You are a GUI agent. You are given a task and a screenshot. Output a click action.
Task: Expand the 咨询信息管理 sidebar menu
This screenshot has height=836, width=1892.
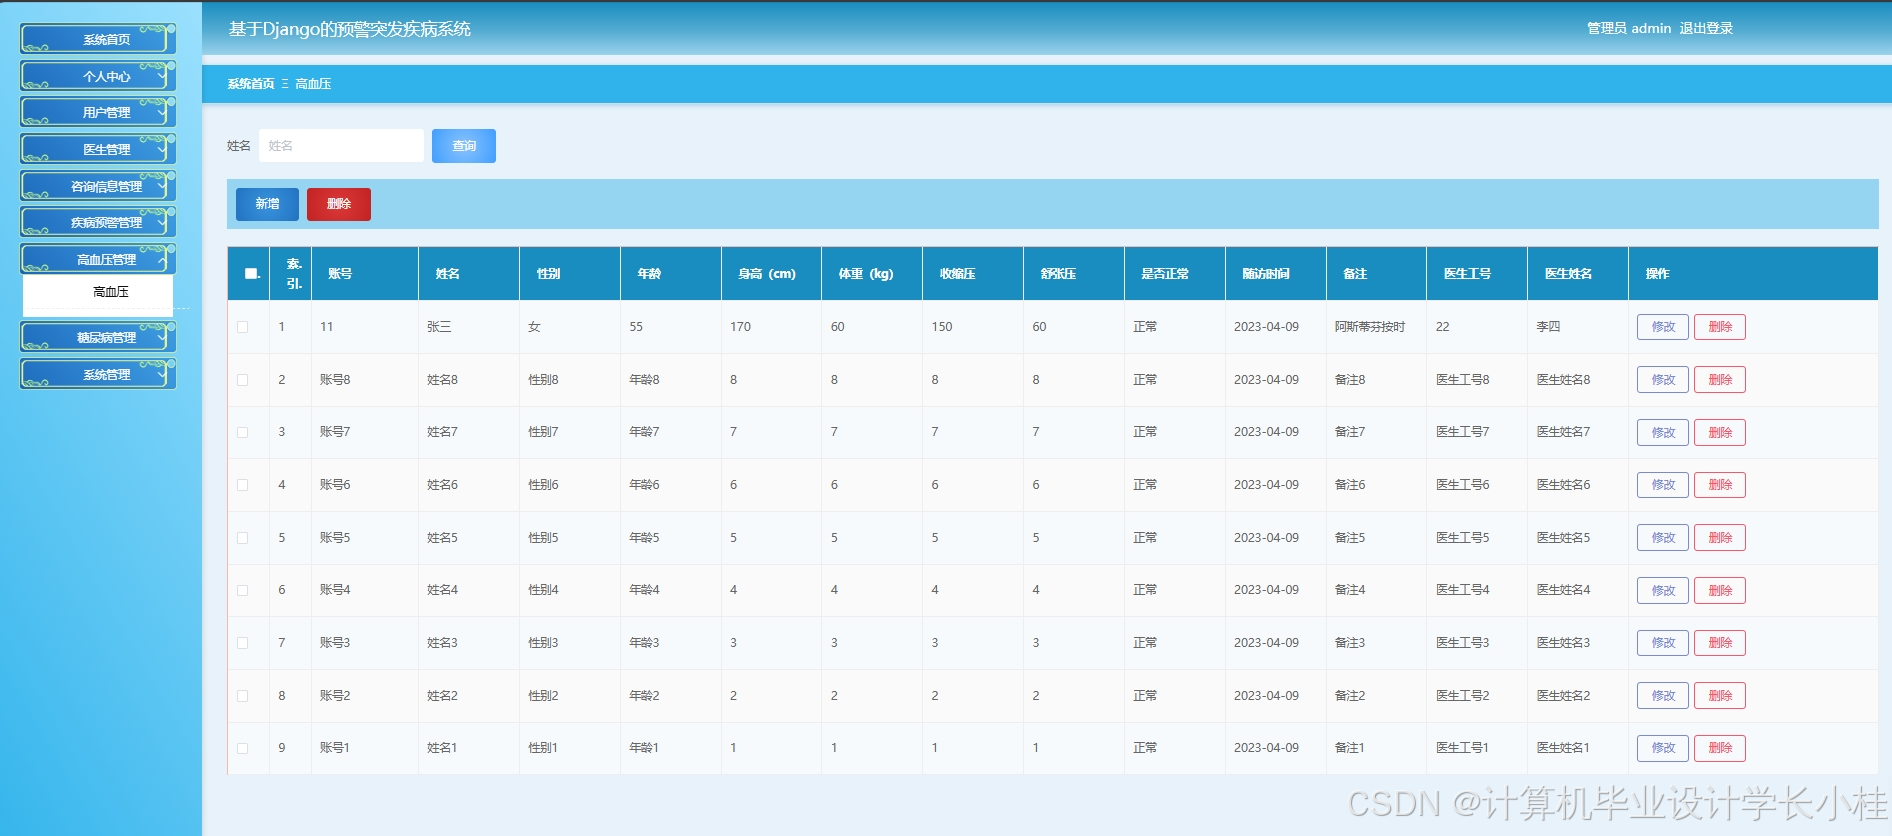[x=98, y=186]
